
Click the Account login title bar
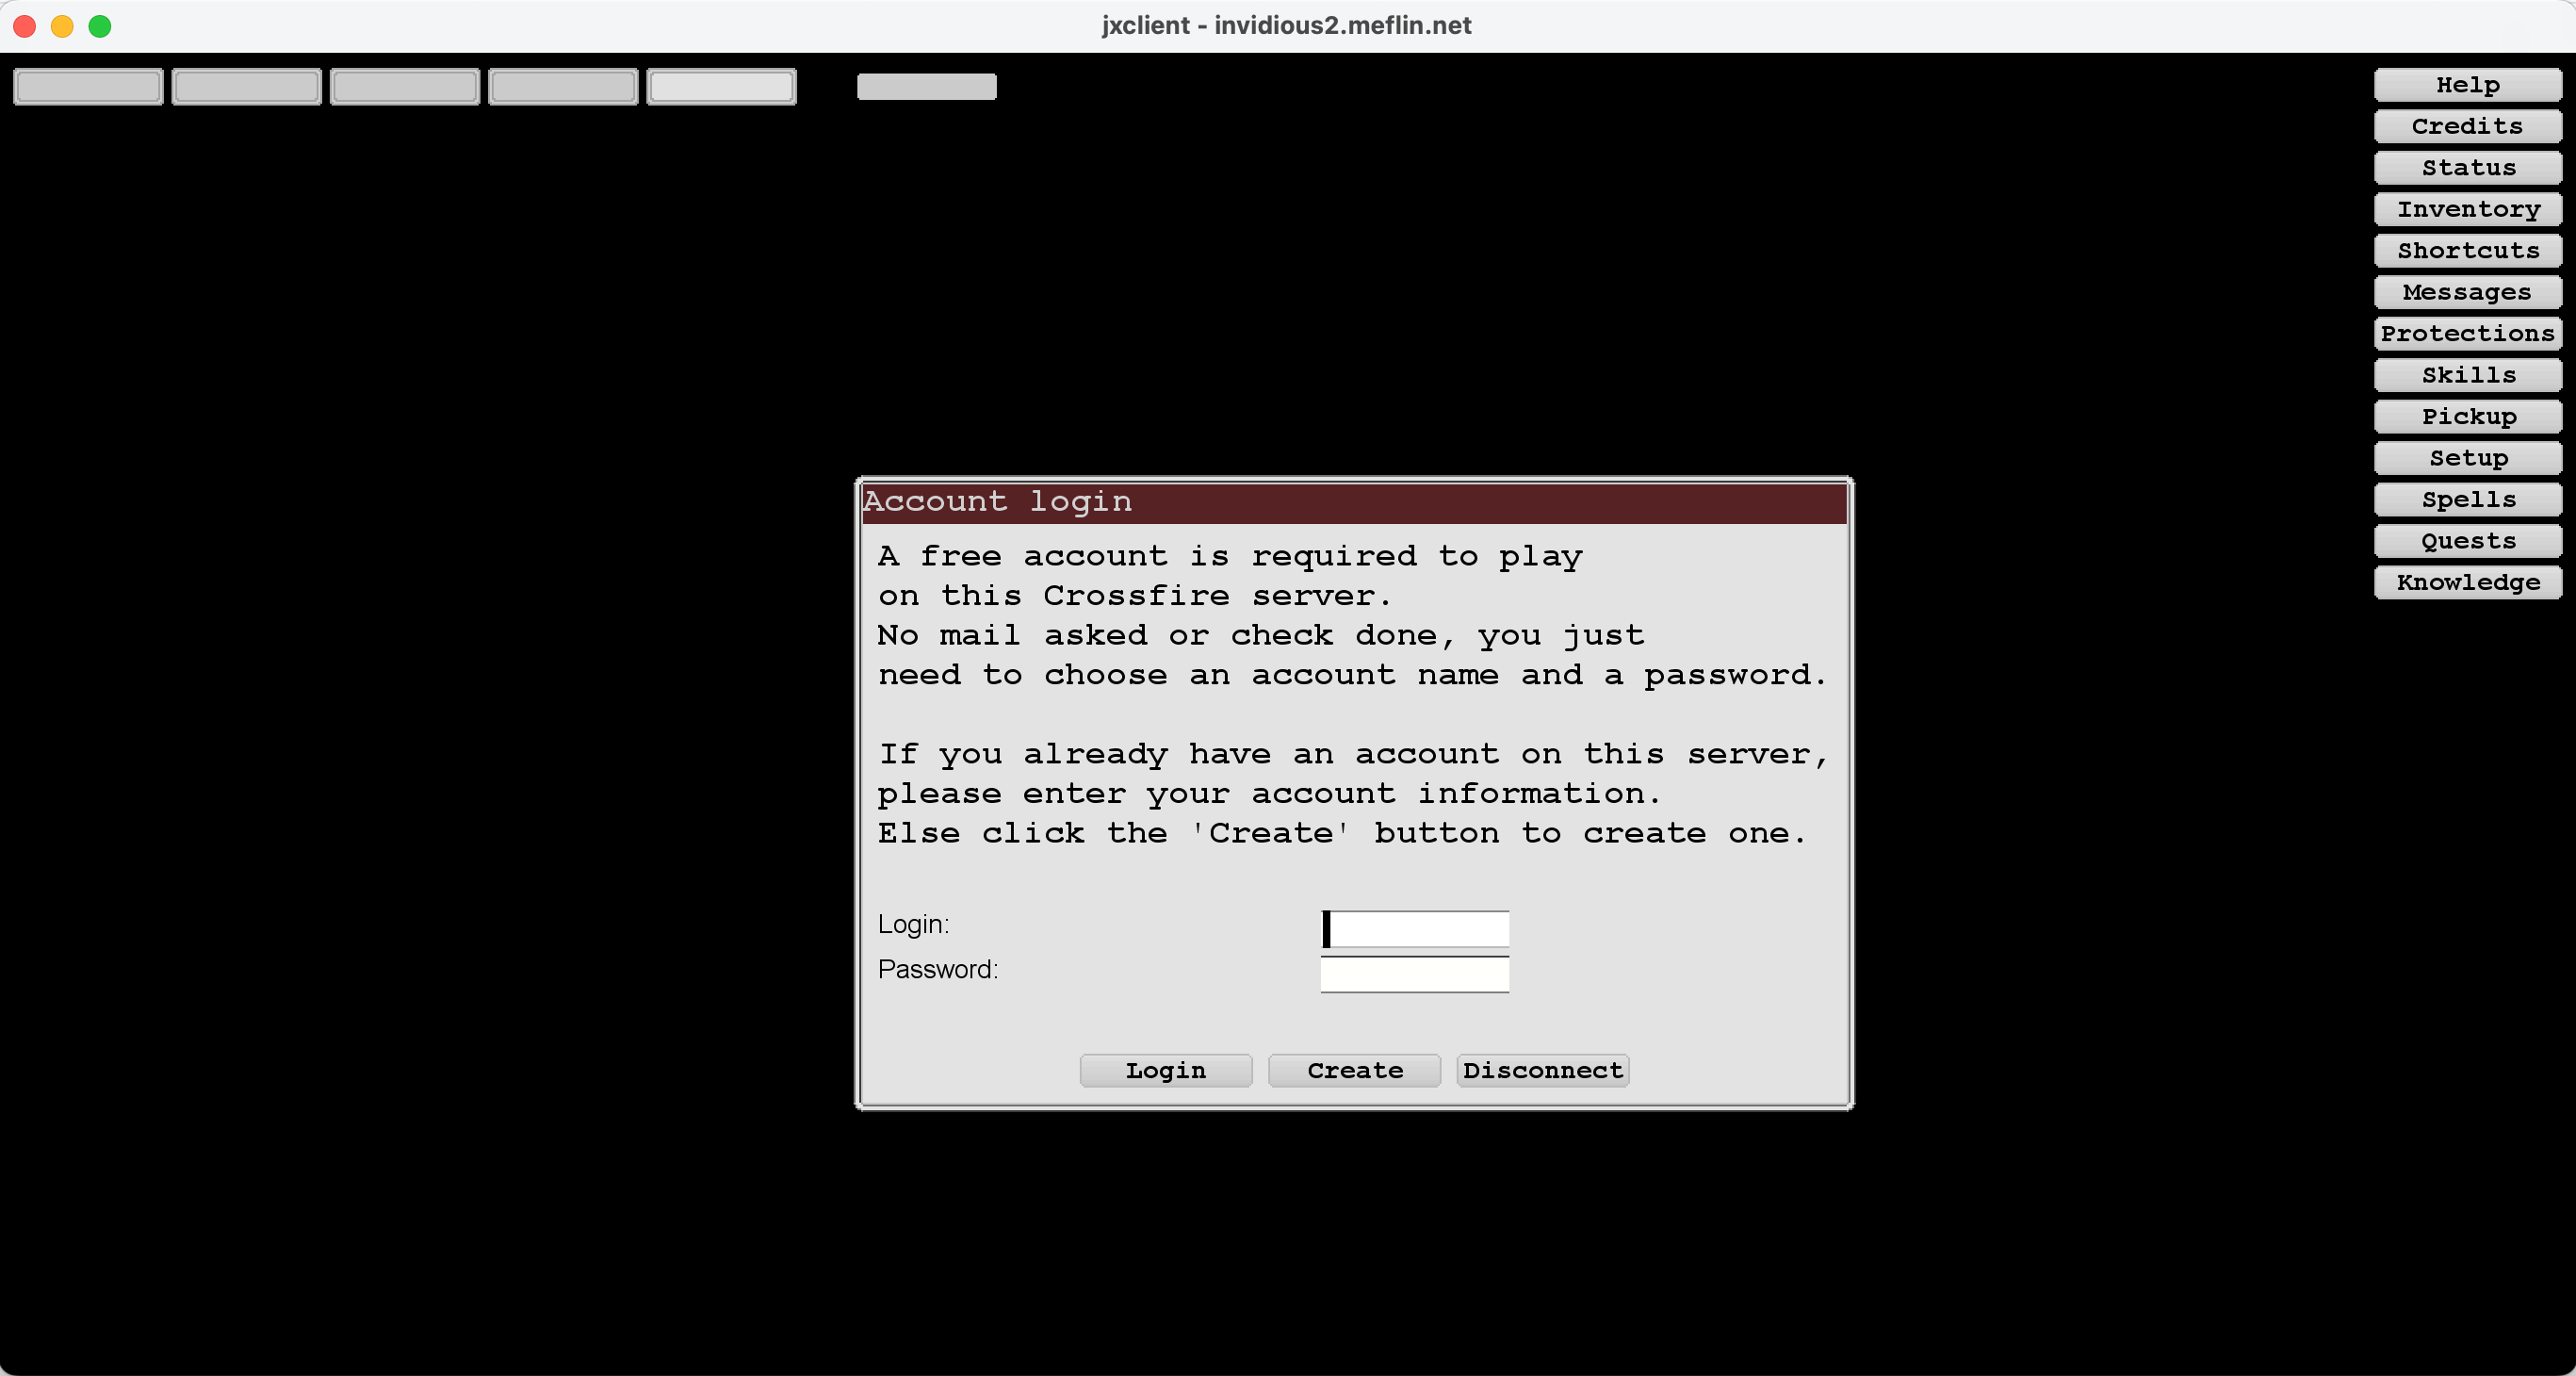point(1354,502)
